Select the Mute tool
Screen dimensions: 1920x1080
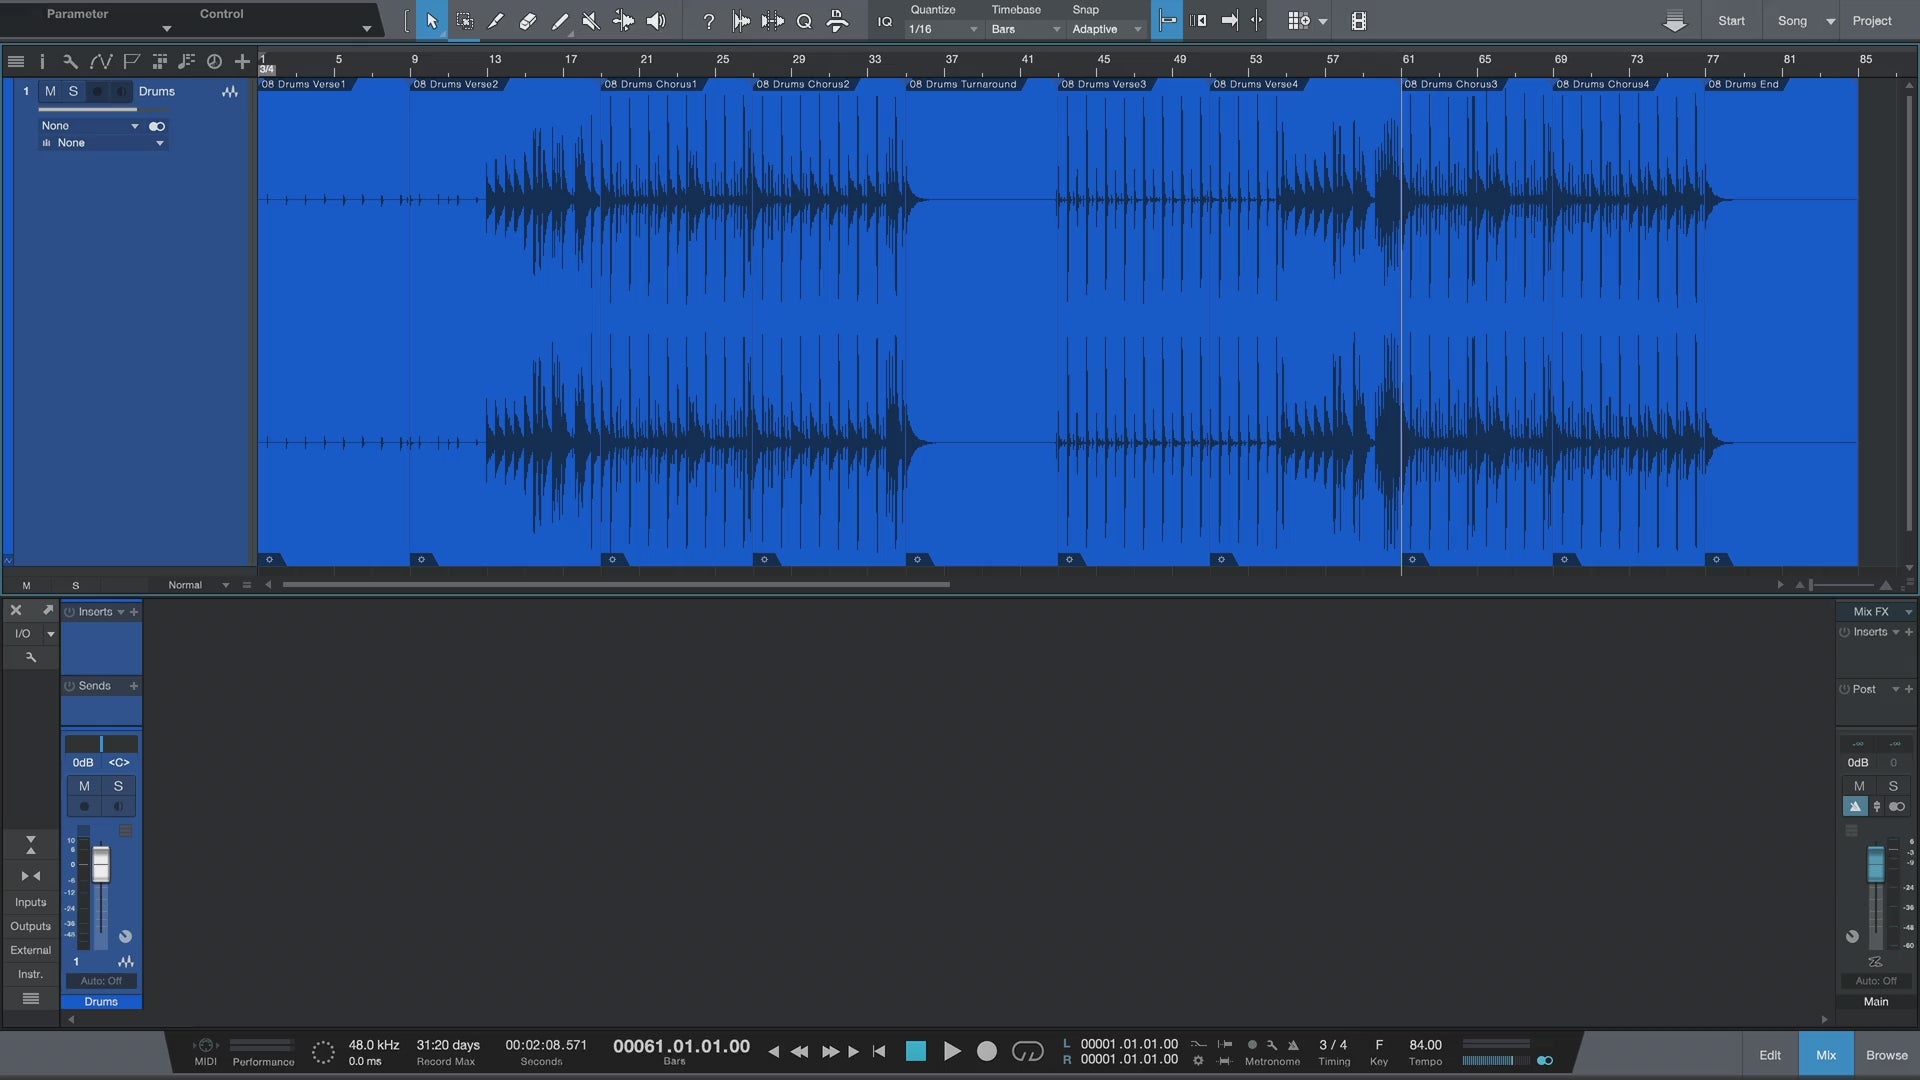pyautogui.click(x=591, y=21)
